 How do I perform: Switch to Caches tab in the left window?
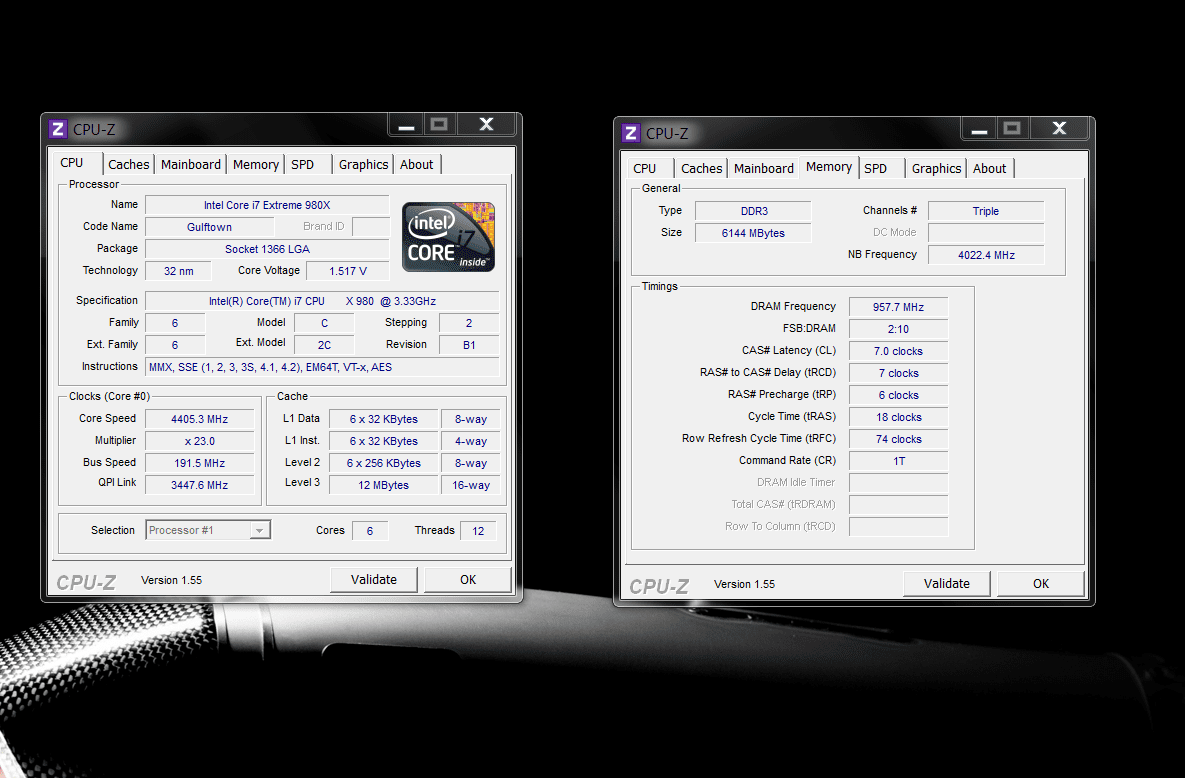pyautogui.click(x=128, y=165)
